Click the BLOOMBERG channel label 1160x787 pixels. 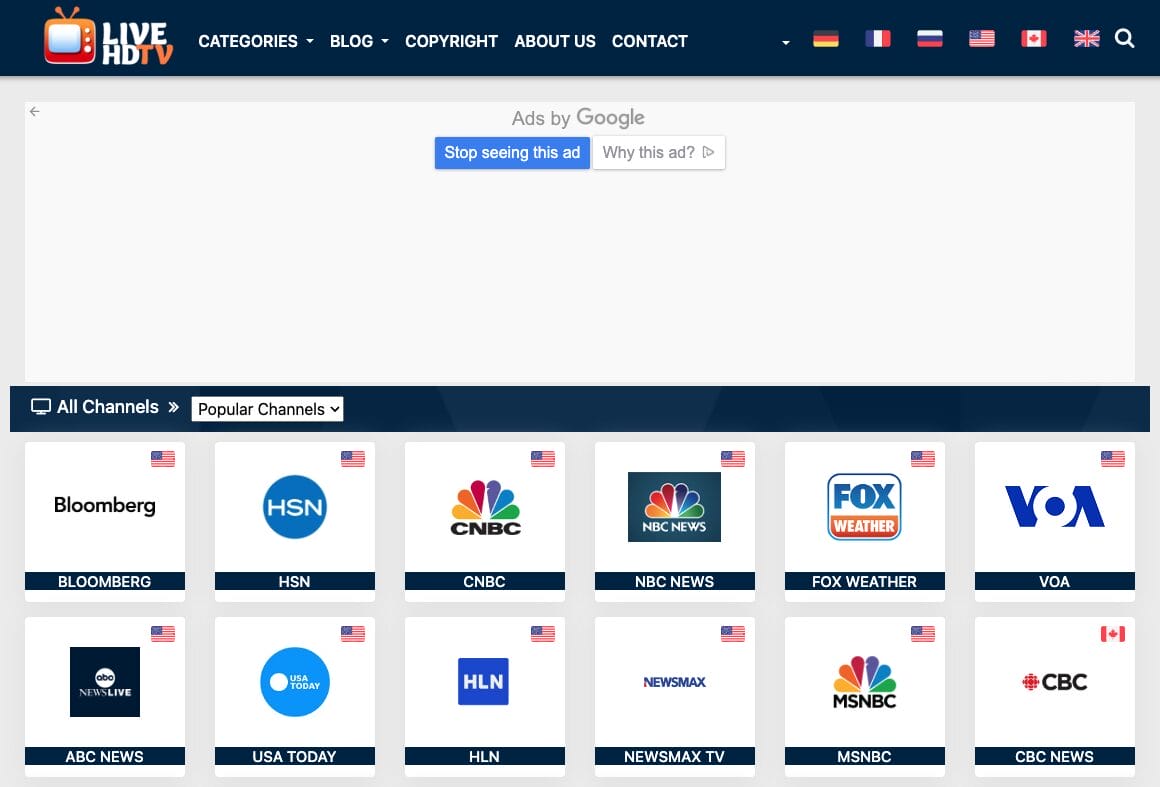click(104, 581)
